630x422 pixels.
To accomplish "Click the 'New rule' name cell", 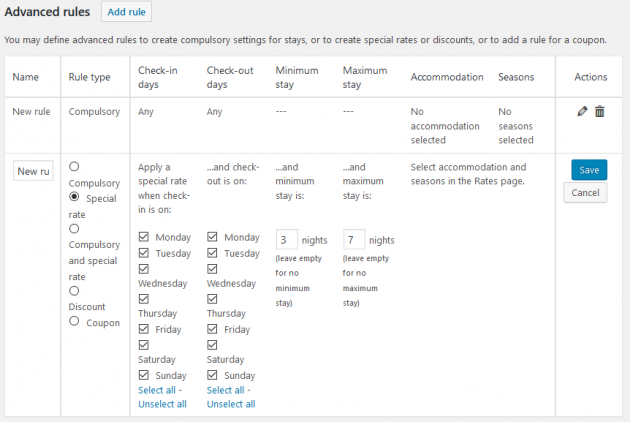I will pyautogui.click(x=31, y=112).
